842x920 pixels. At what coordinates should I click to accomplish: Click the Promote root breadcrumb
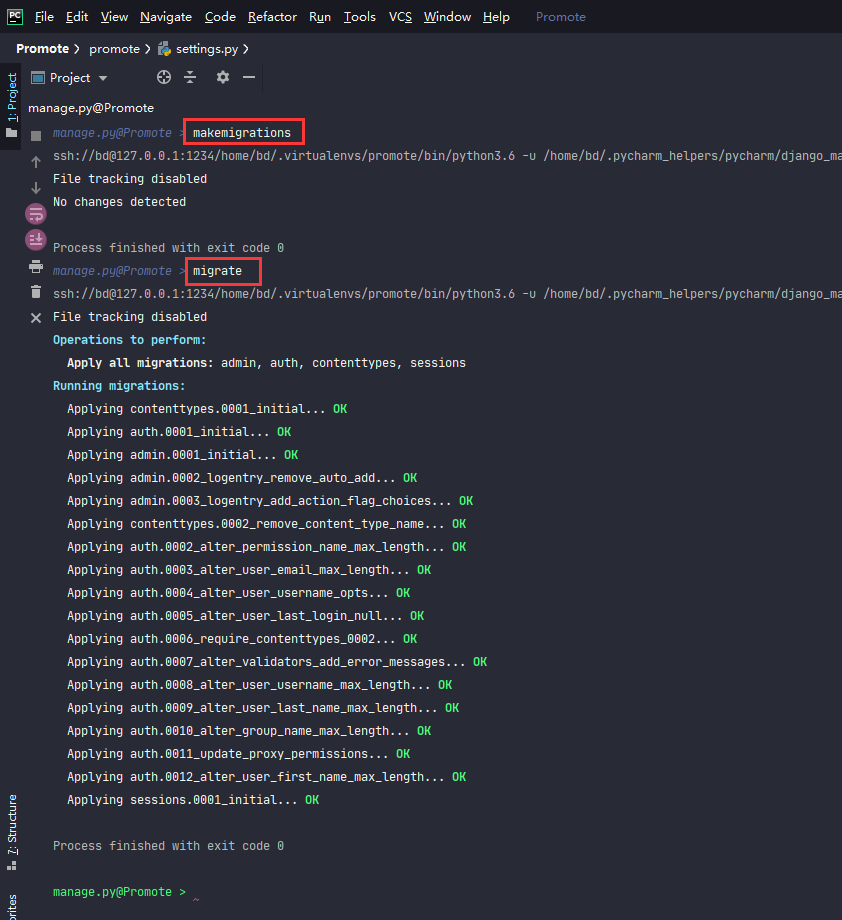point(42,49)
